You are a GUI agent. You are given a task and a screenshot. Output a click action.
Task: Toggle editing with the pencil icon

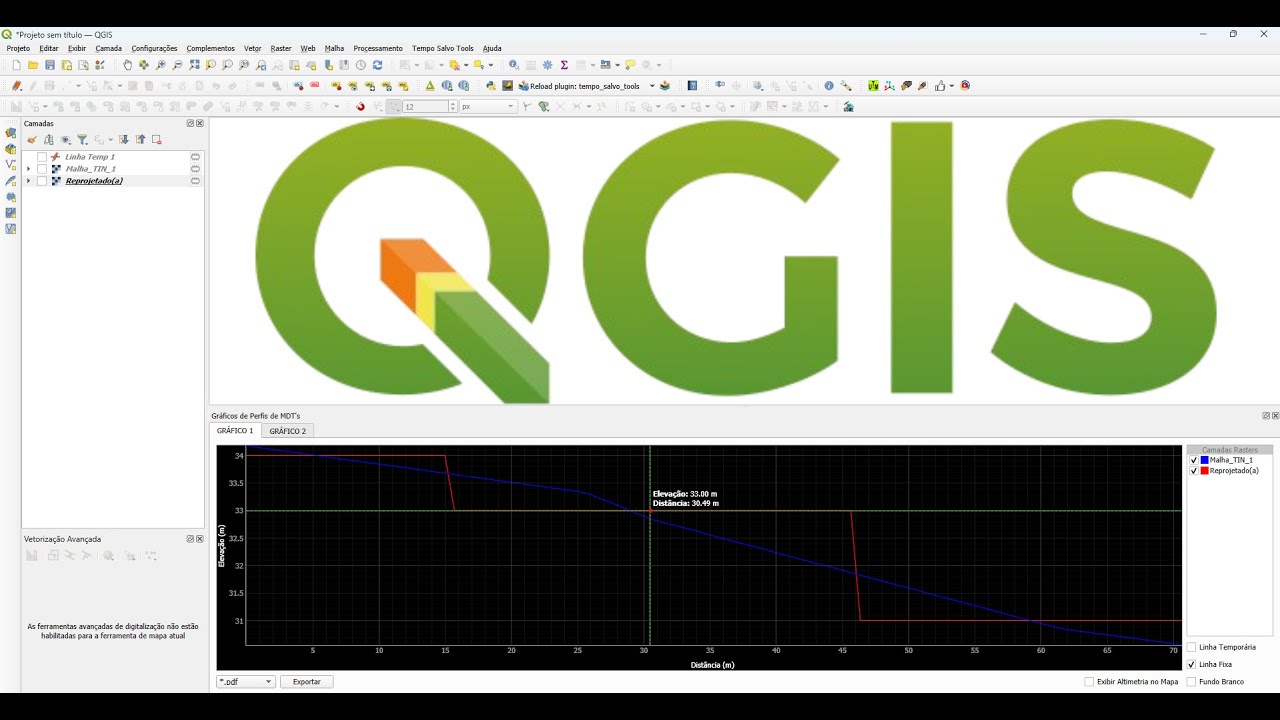[32, 86]
